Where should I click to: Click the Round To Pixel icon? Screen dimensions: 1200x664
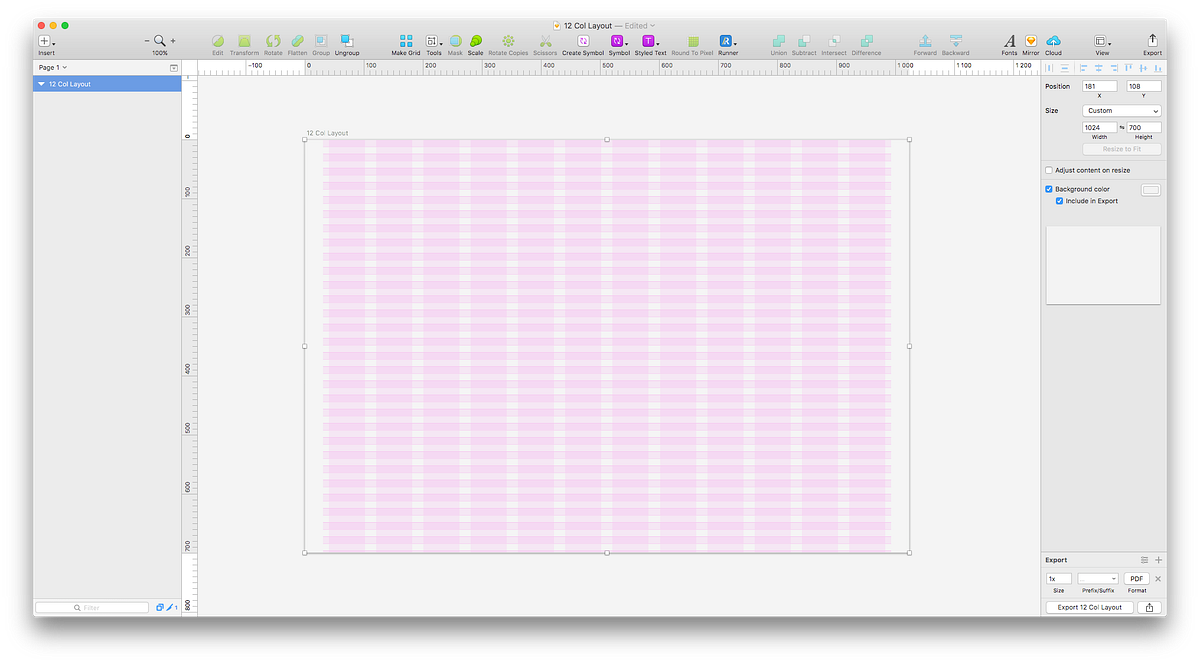click(x=693, y=41)
